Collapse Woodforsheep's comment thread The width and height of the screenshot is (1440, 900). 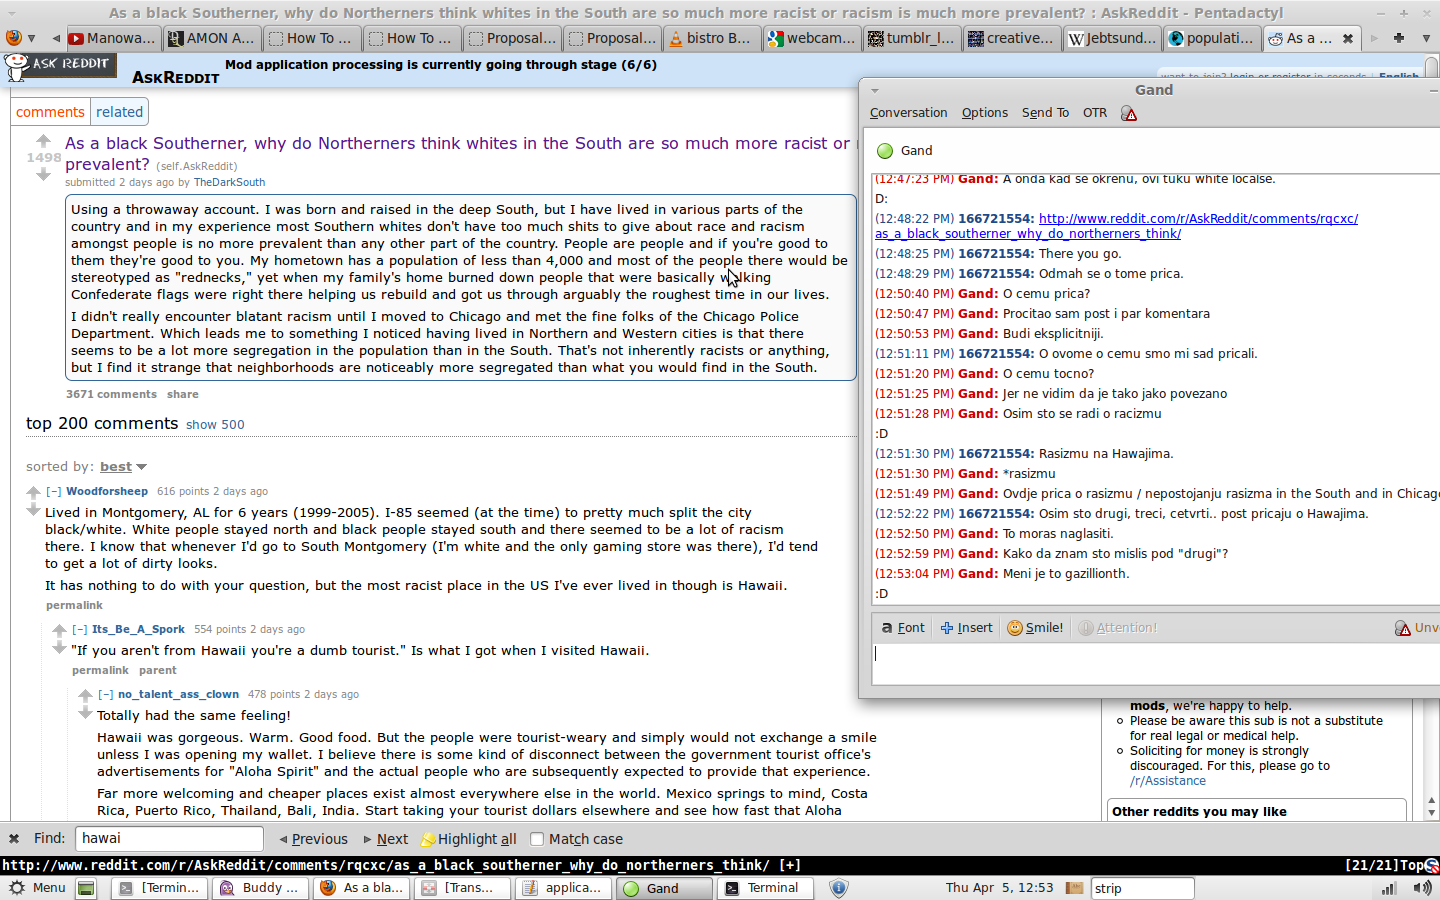tap(54, 491)
